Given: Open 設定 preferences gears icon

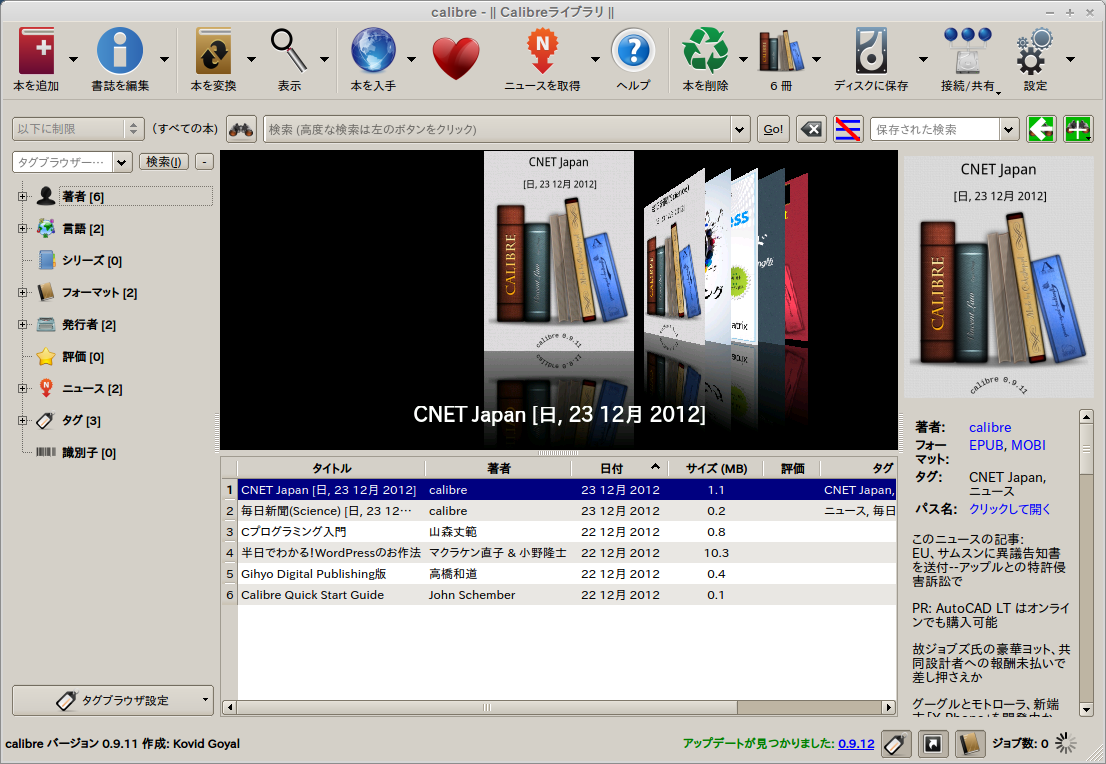Looking at the screenshot, I should tap(1035, 51).
